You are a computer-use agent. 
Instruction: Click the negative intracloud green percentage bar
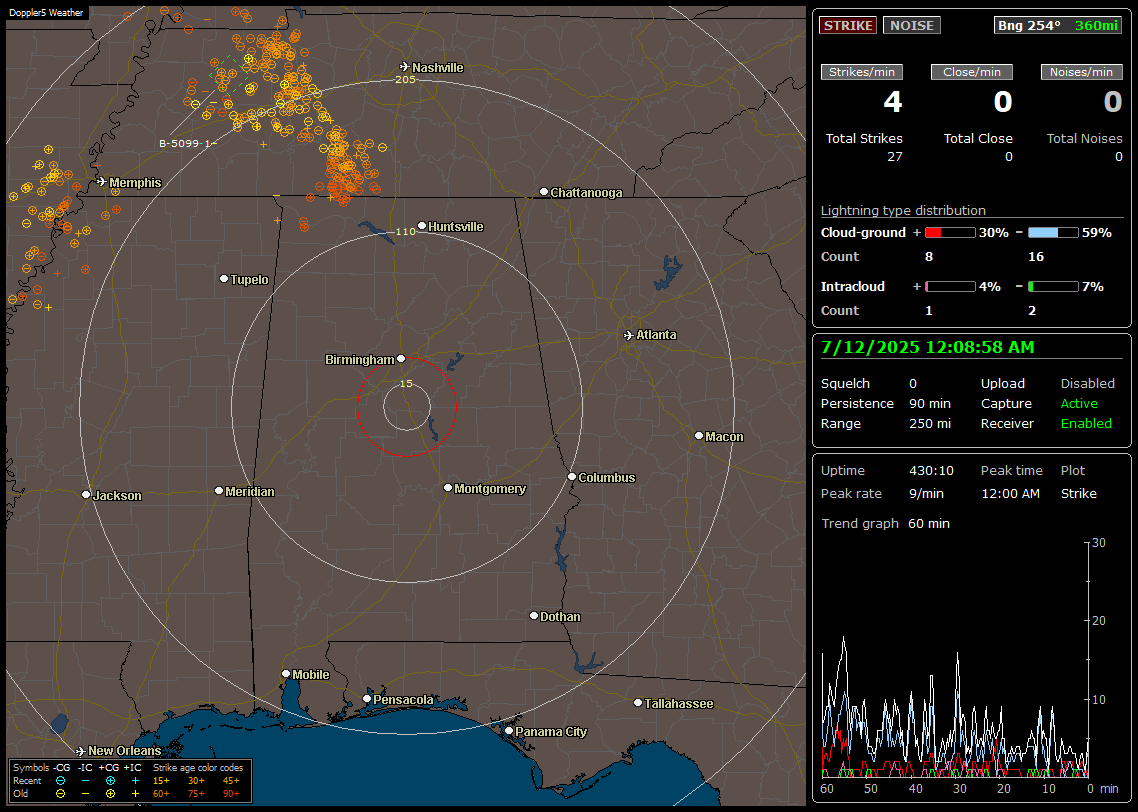coord(1053,287)
